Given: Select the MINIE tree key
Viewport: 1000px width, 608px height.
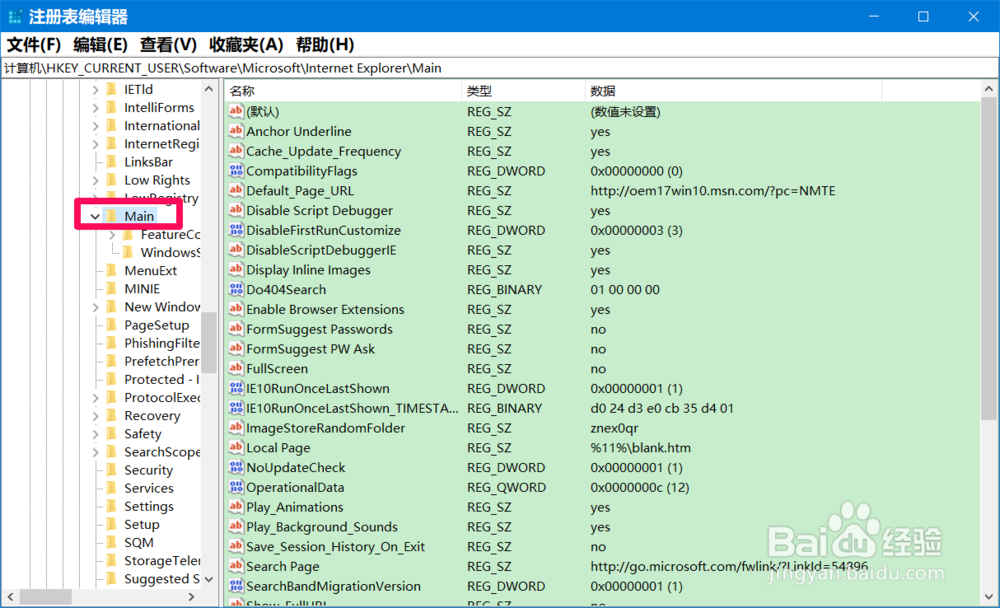Looking at the screenshot, I should pyautogui.click(x=142, y=289).
